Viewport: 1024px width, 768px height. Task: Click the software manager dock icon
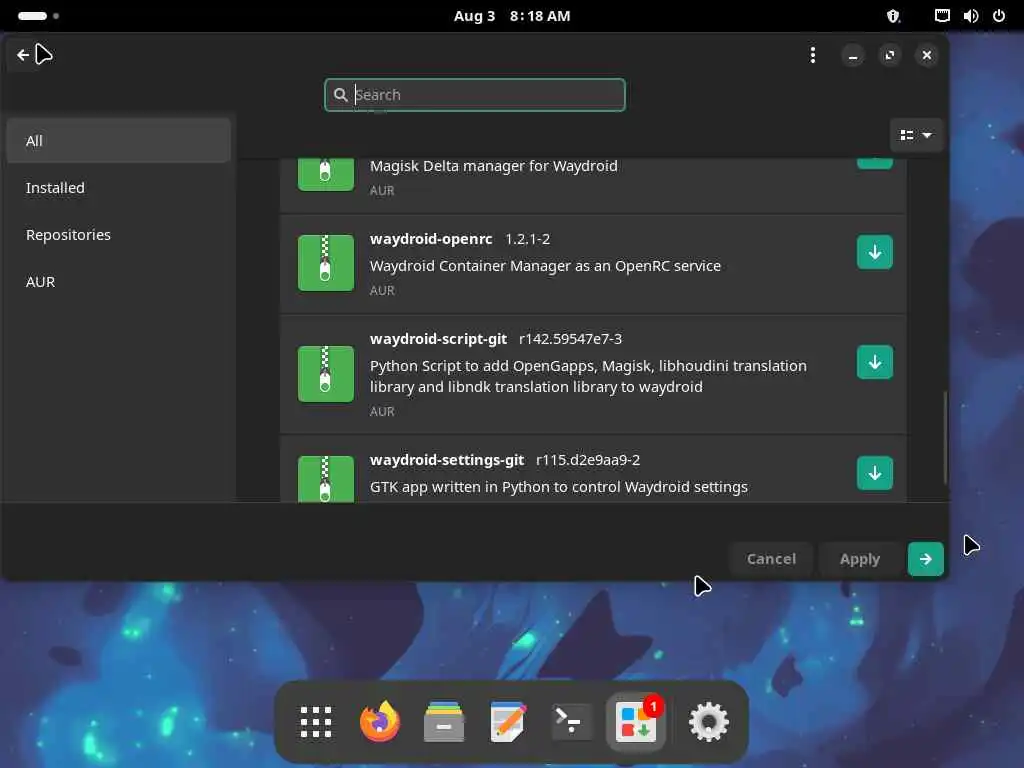[636, 722]
